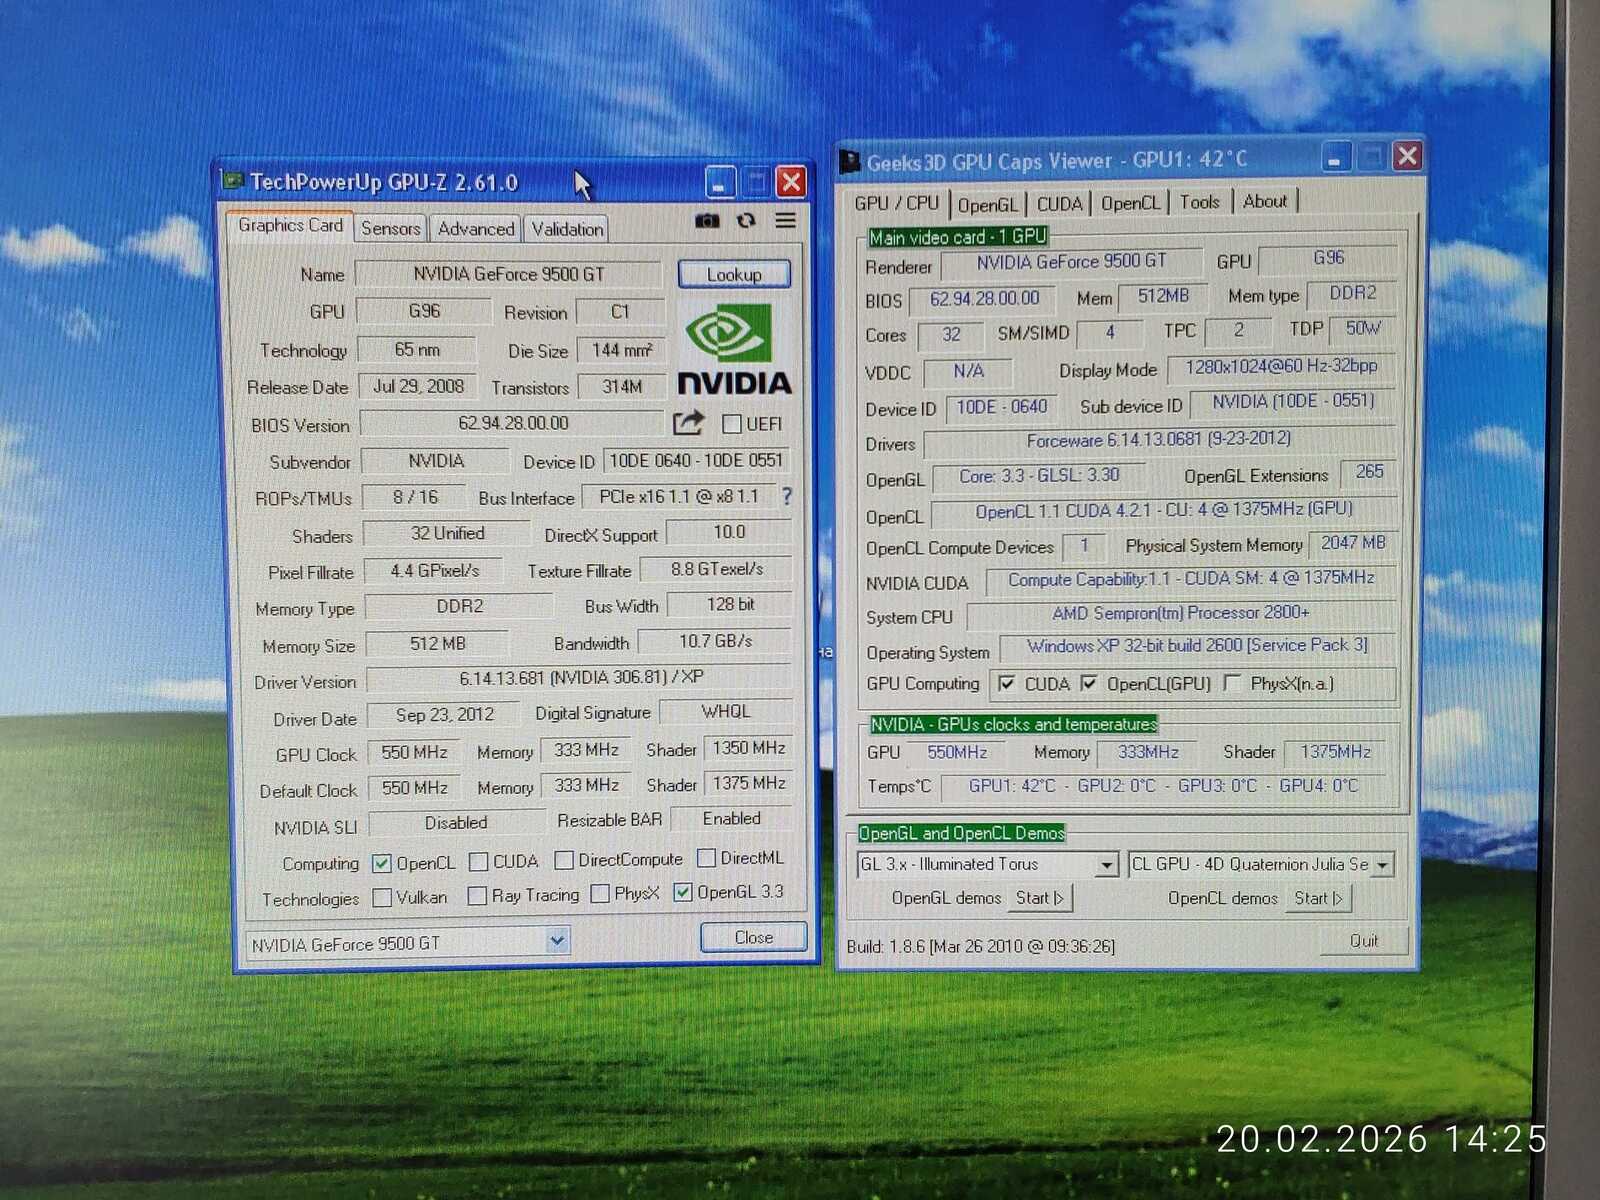Open the Tools tab

click(1200, 202)
